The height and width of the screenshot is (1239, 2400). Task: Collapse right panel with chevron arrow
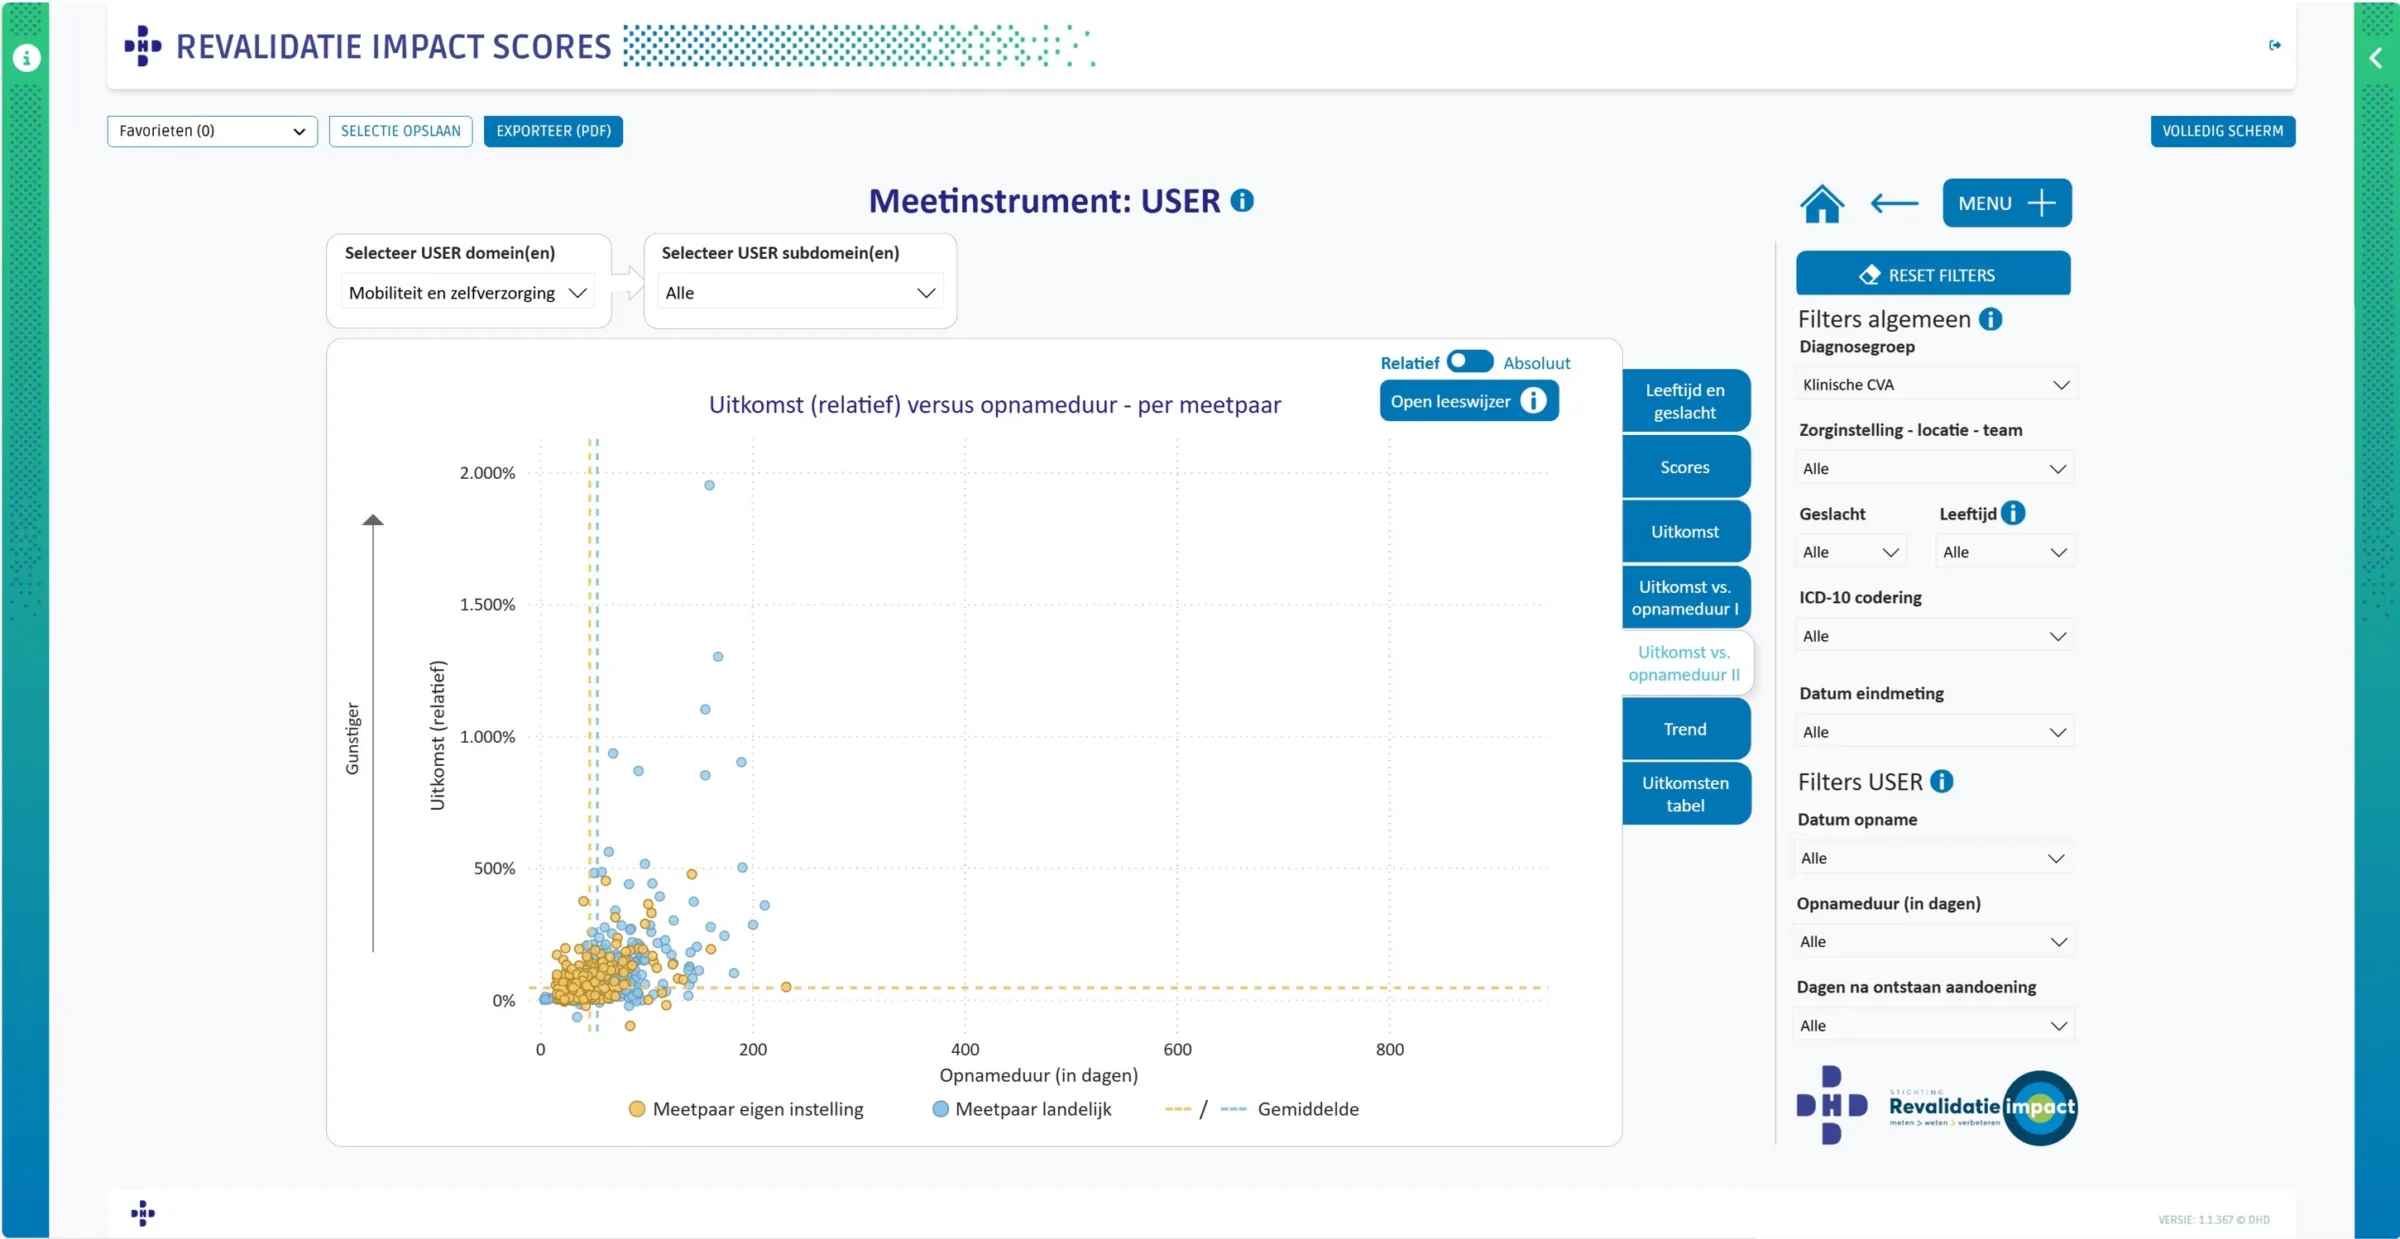click(2376, 58)
